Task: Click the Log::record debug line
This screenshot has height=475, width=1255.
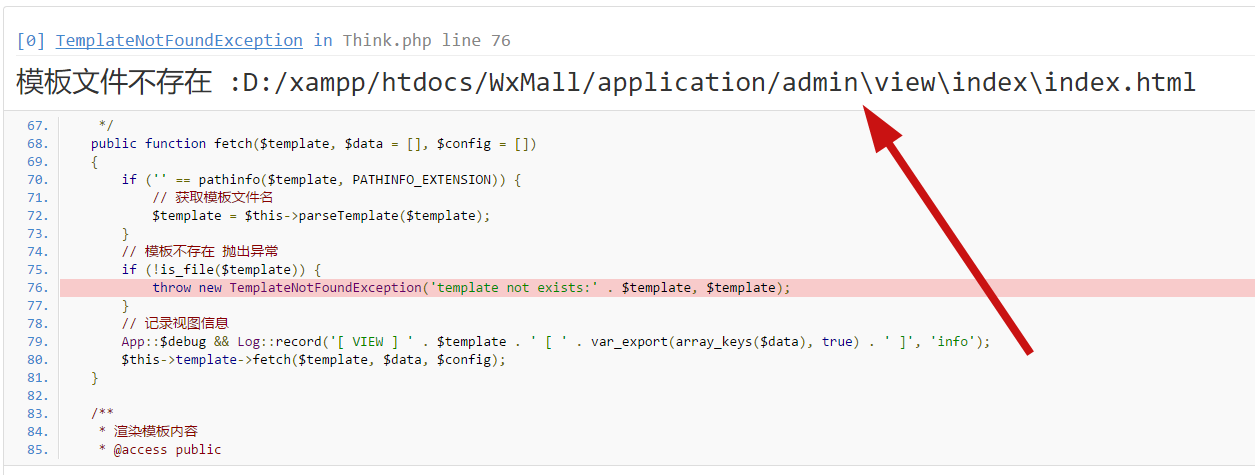Action: tap(555, 342)
